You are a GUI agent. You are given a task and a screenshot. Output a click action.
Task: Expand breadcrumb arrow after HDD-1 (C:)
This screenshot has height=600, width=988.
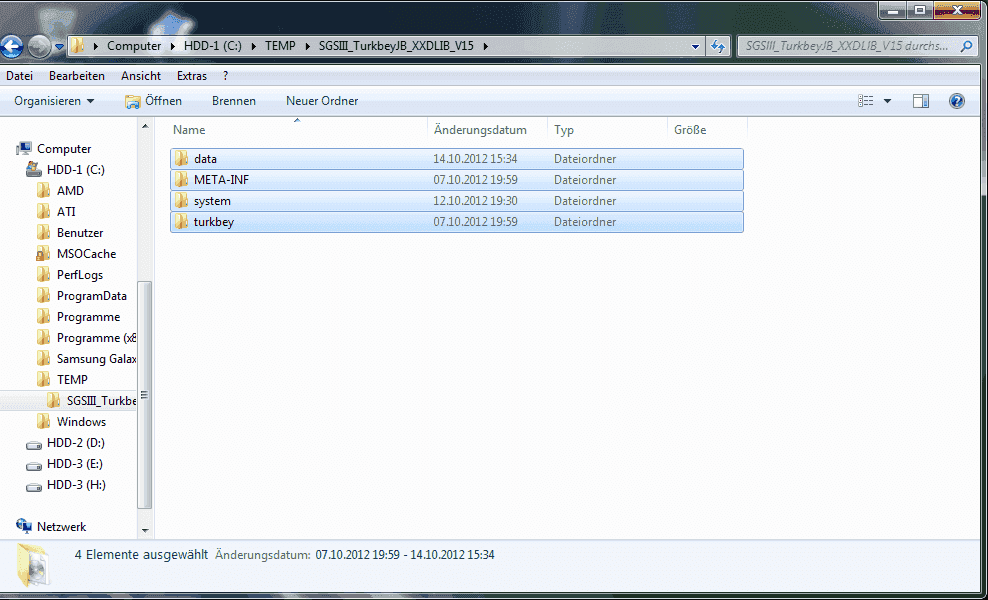(253, 46)
